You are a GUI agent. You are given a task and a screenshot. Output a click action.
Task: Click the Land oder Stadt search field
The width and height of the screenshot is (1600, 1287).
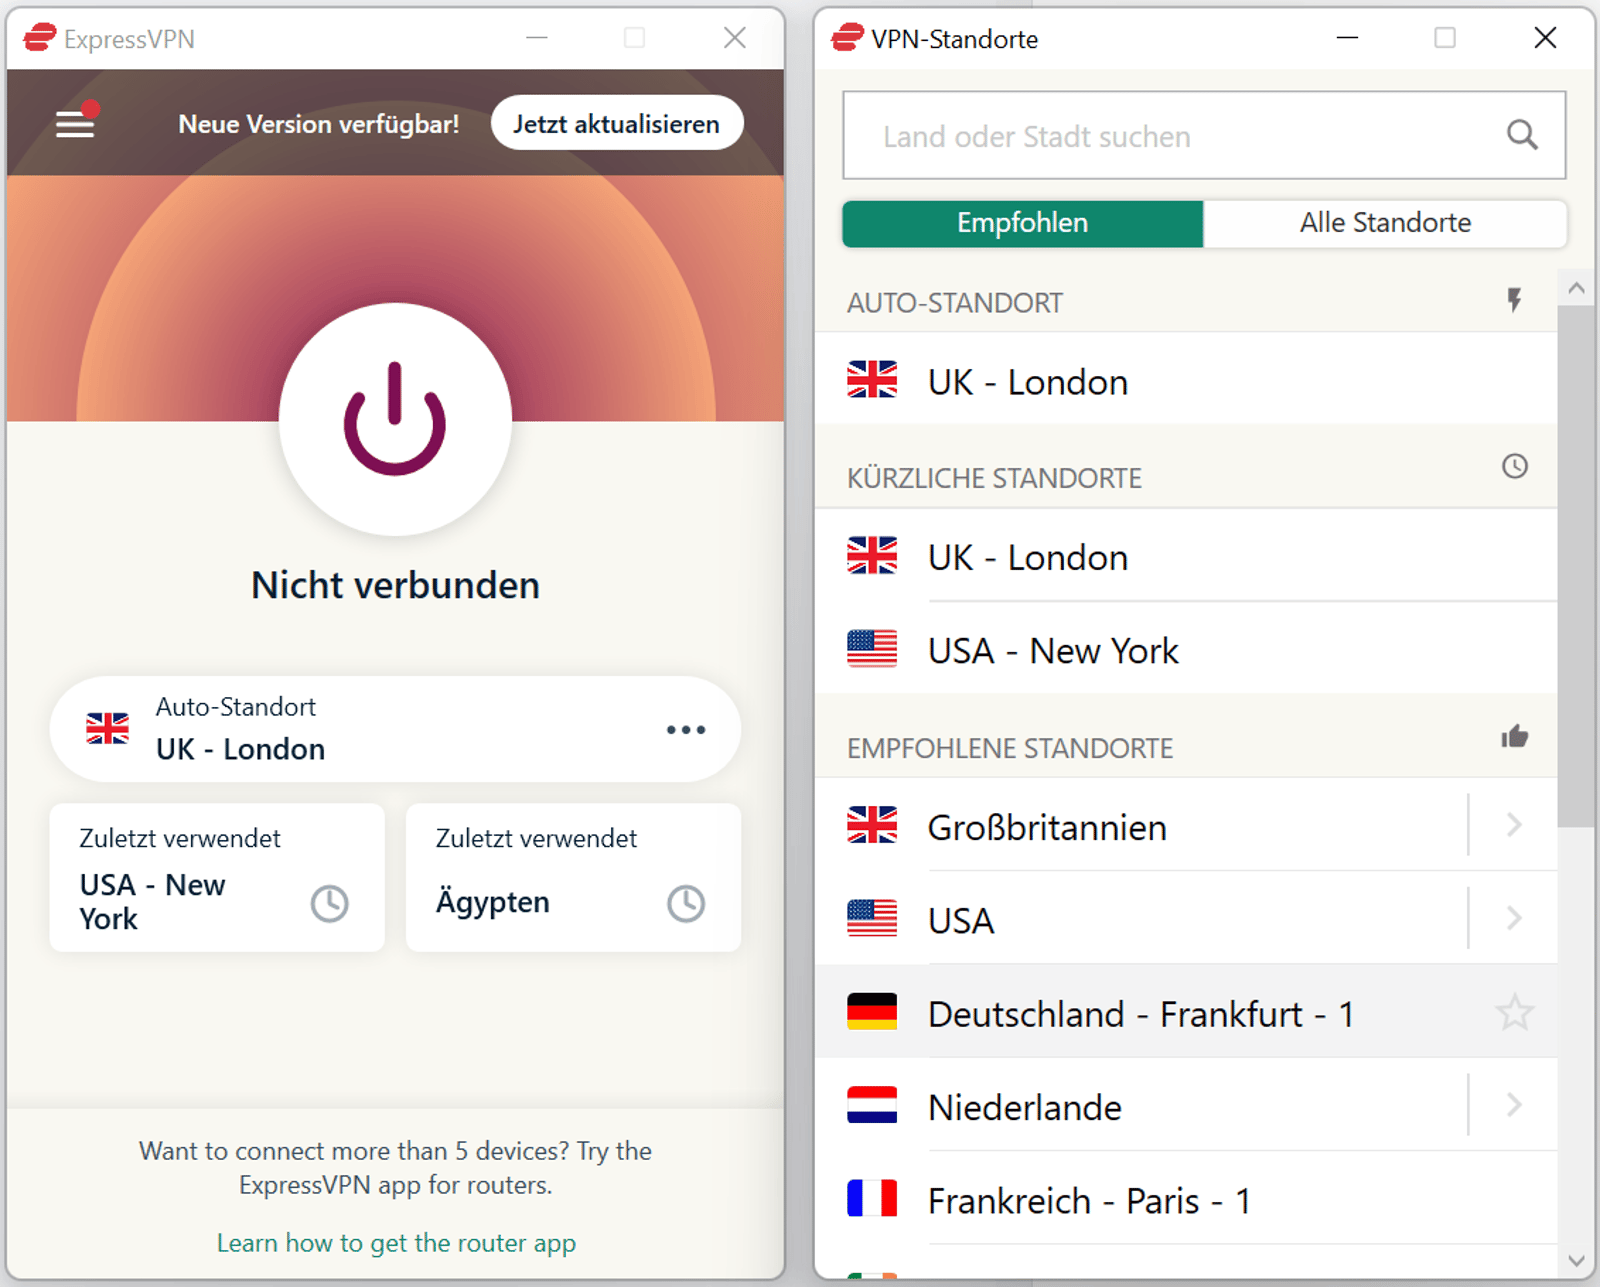1150,135
